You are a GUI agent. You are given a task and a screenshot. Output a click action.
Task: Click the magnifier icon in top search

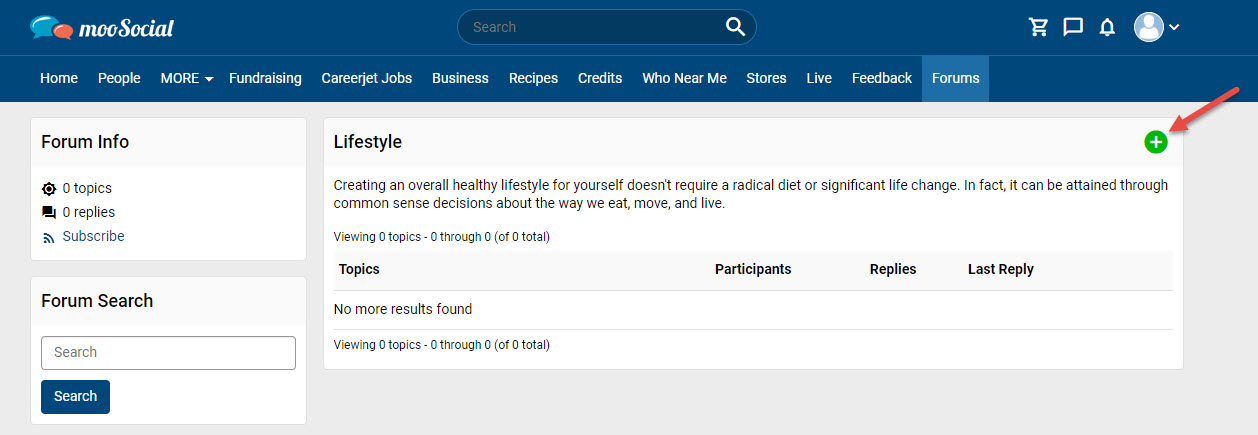point(736,27)
